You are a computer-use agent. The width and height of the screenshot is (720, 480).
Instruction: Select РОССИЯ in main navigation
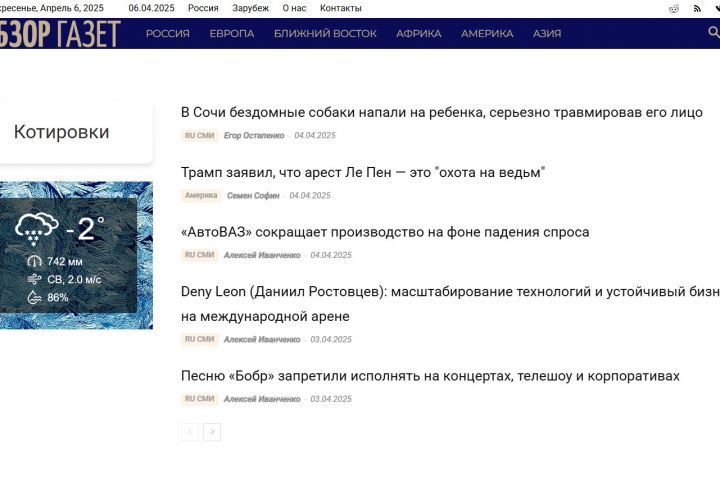[168, 34]
